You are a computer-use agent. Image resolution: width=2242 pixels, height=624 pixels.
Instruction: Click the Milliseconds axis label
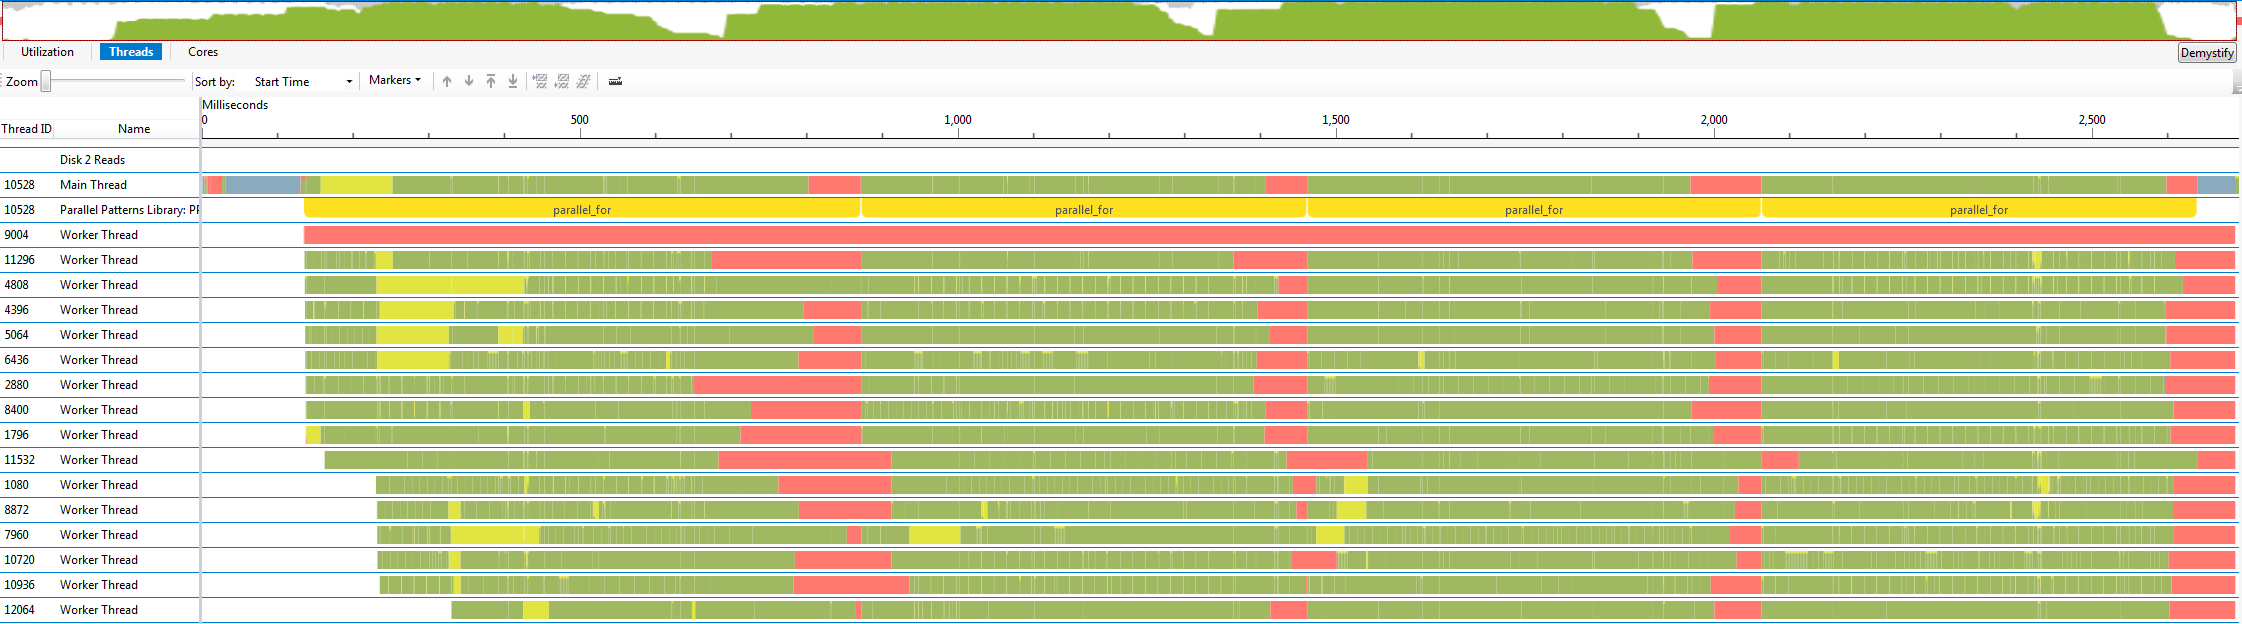(235, 105)
